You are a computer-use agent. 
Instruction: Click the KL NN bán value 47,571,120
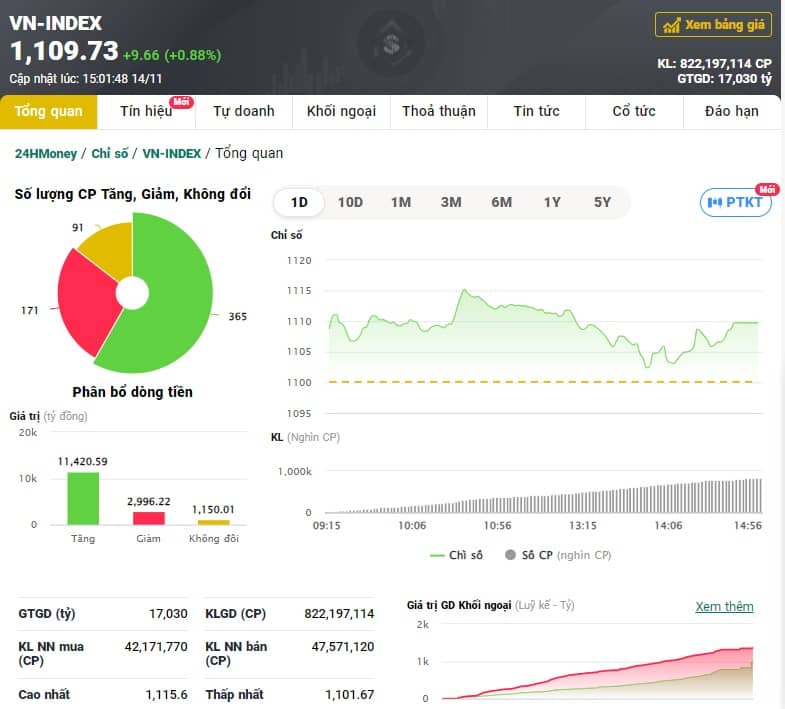click(343, 647)
